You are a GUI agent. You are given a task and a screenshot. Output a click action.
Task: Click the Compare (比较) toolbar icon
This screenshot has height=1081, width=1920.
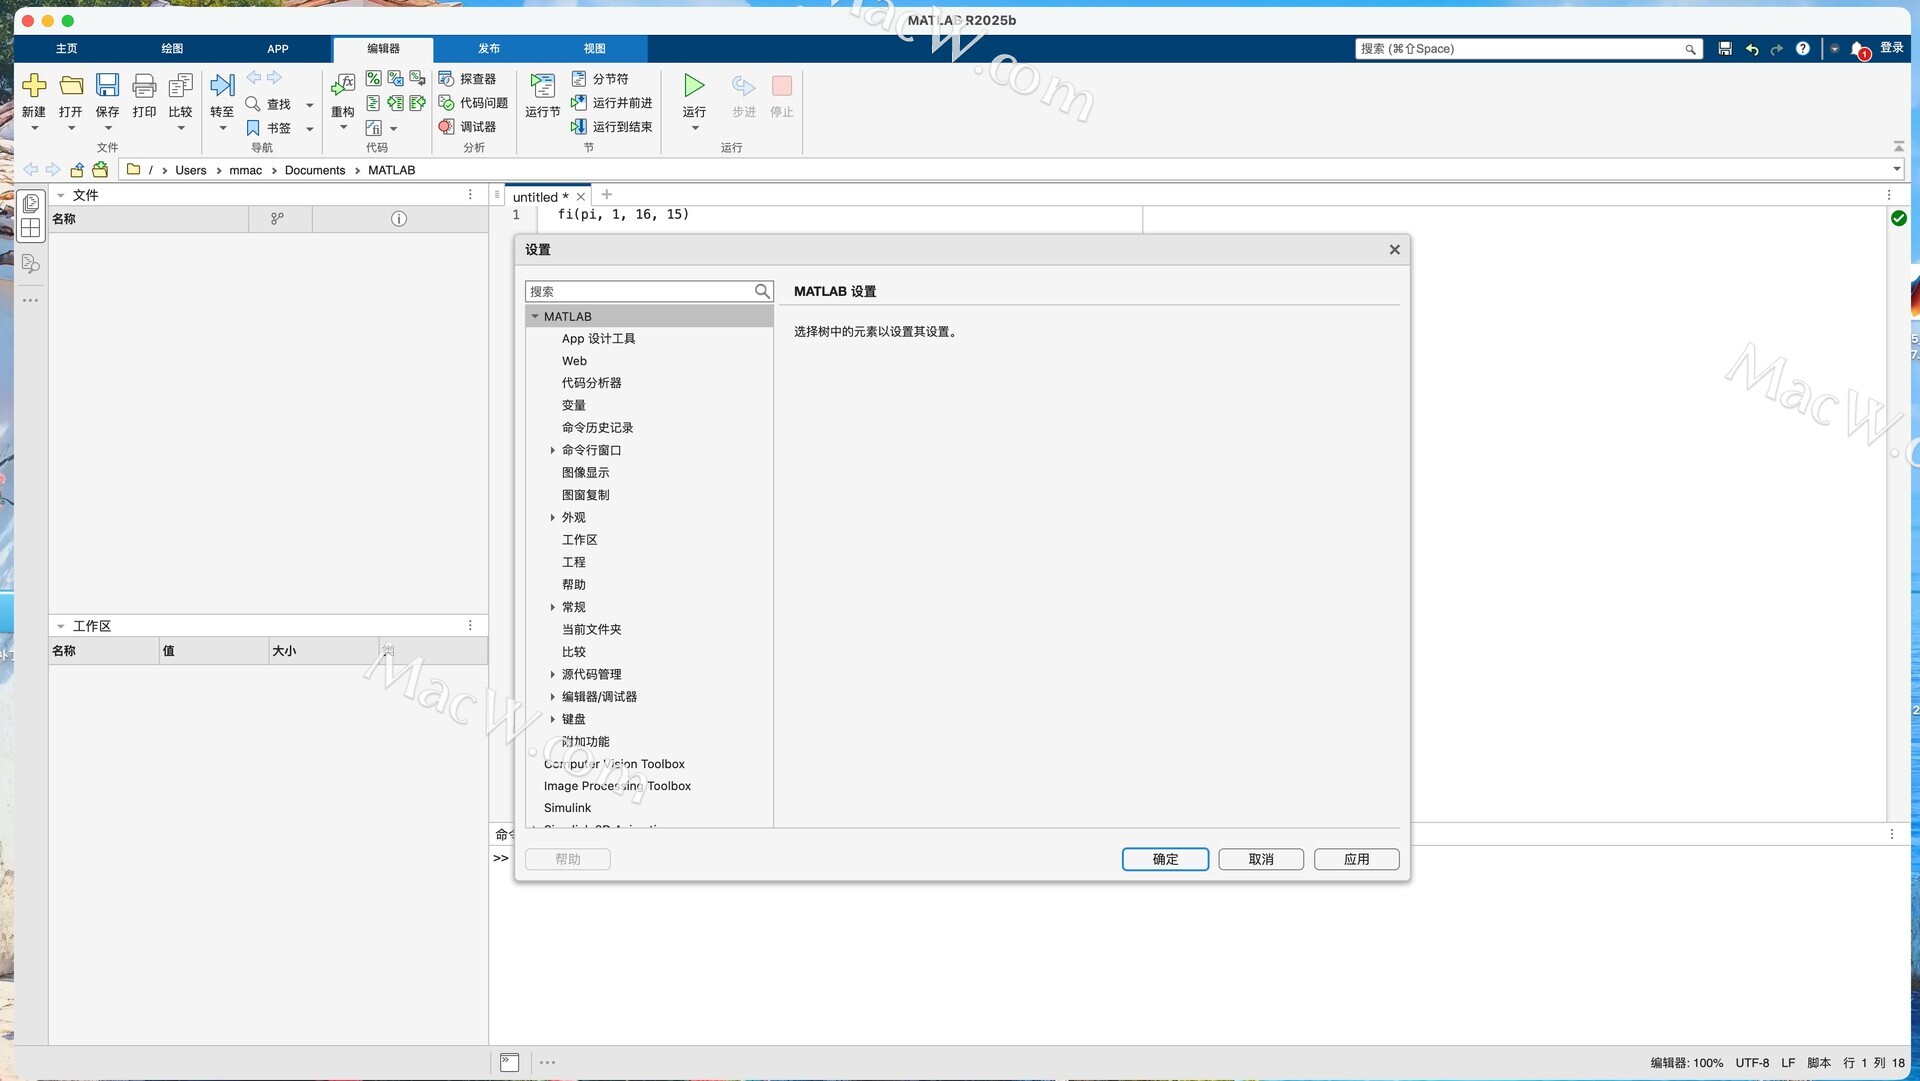click(180, 86)
